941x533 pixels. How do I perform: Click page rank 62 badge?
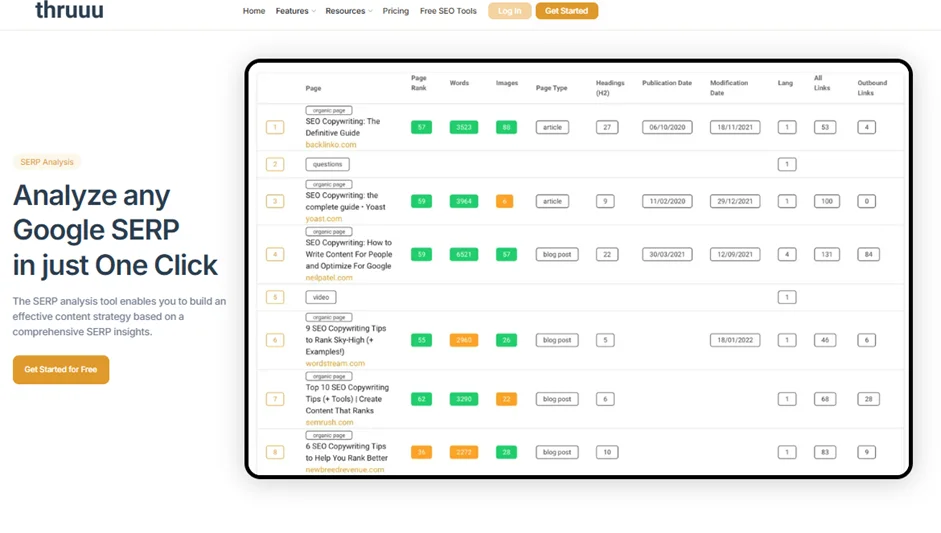421,399
